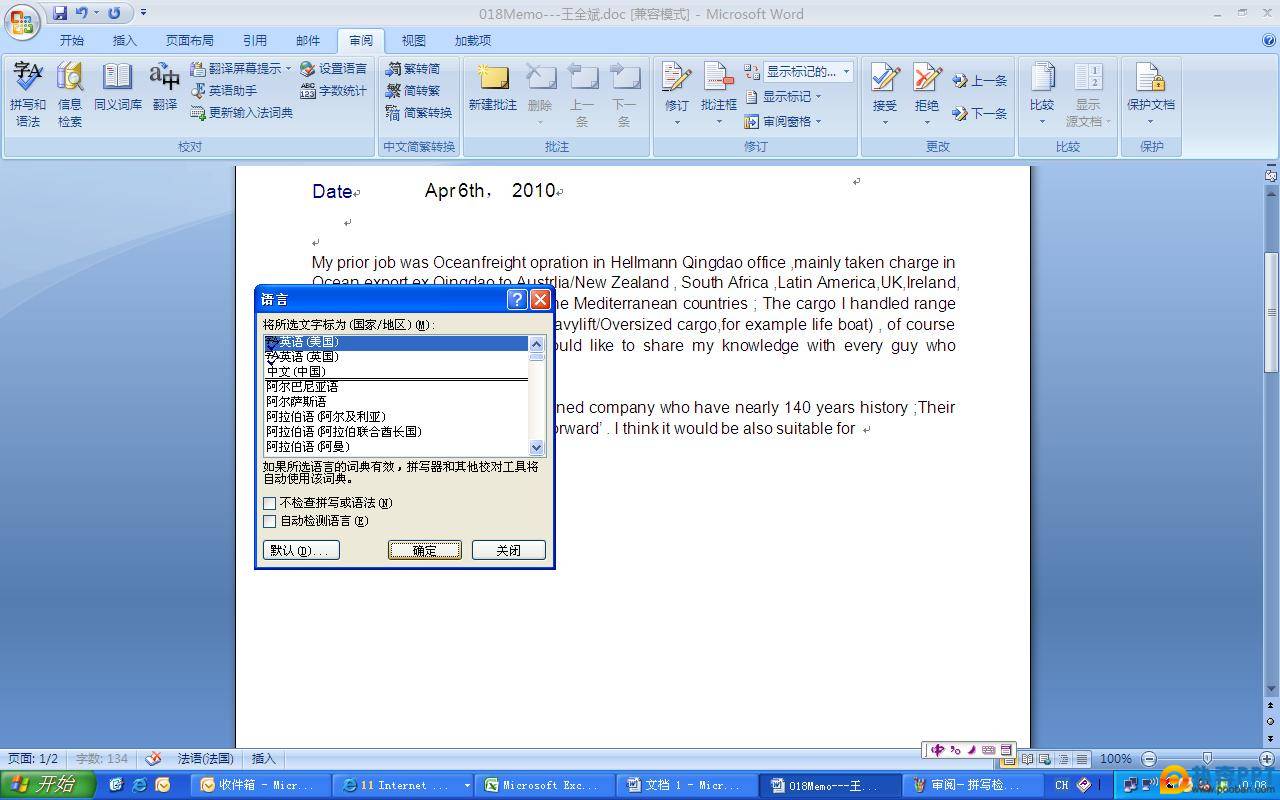Open 翻译屏幕提示 dropdown
Image resolution: width=1280 pixels, height=800 pixels.
[x=240, y=69]
